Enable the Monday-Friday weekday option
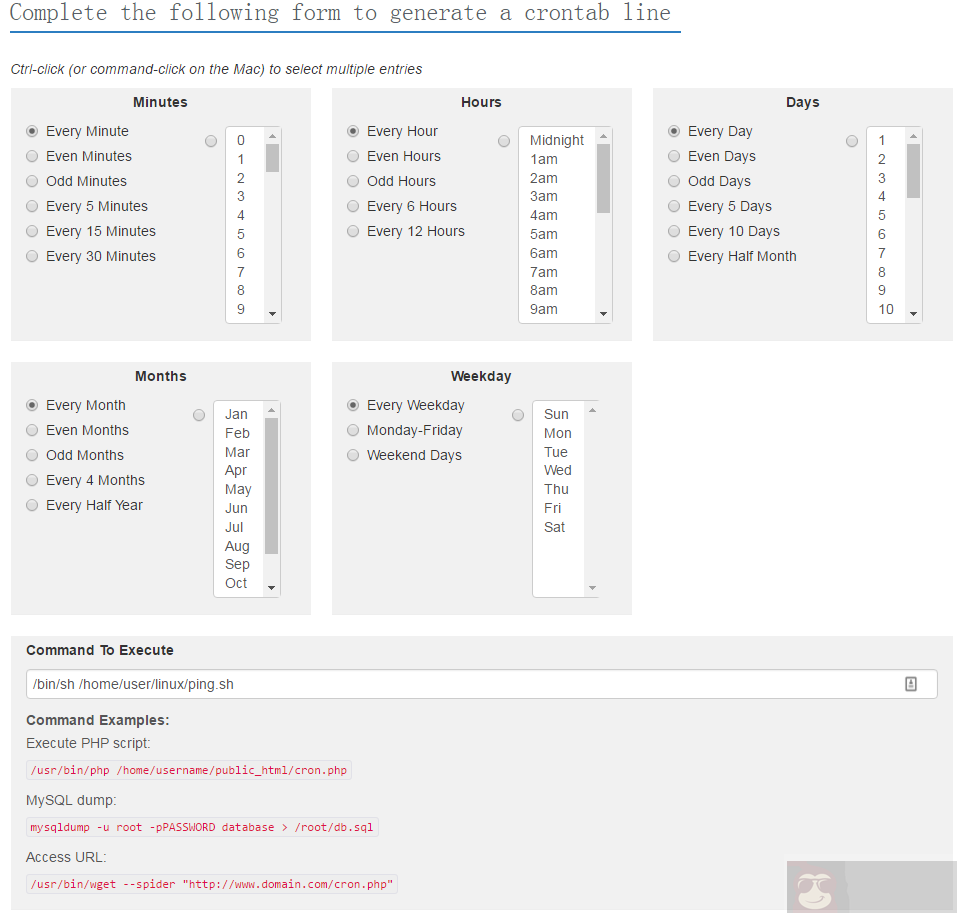The height and width of the screenshot is (918, 967). (353, 430)
